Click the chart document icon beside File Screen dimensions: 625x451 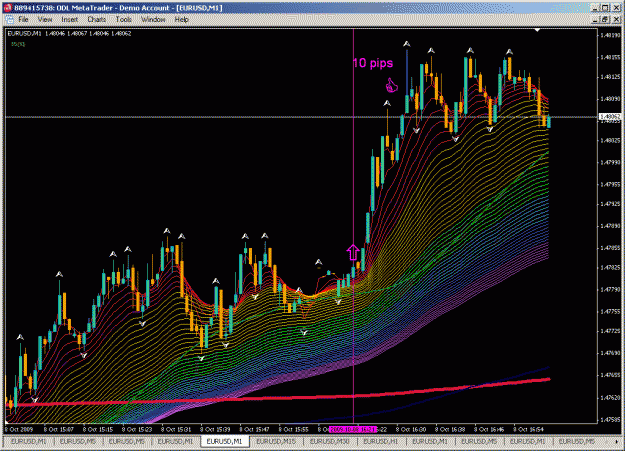[9, 19]
